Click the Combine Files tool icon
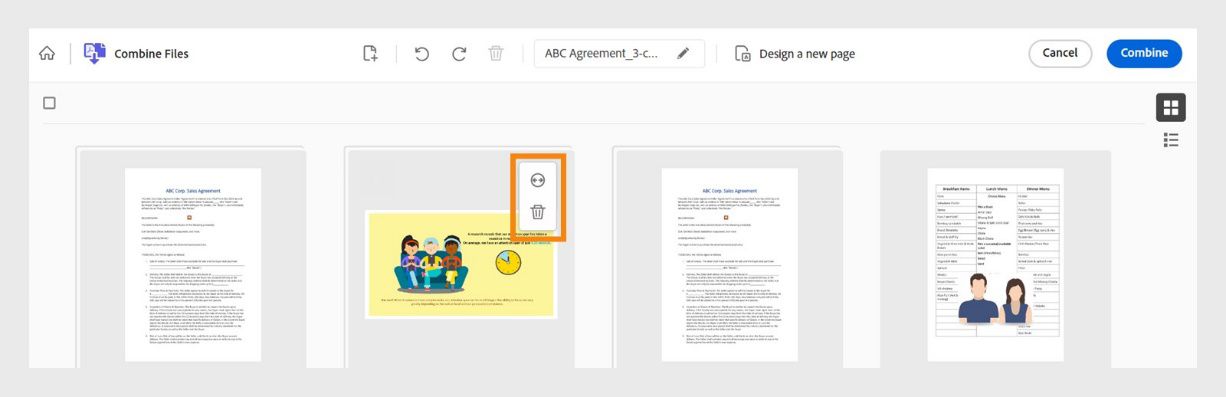 [95, 54]
